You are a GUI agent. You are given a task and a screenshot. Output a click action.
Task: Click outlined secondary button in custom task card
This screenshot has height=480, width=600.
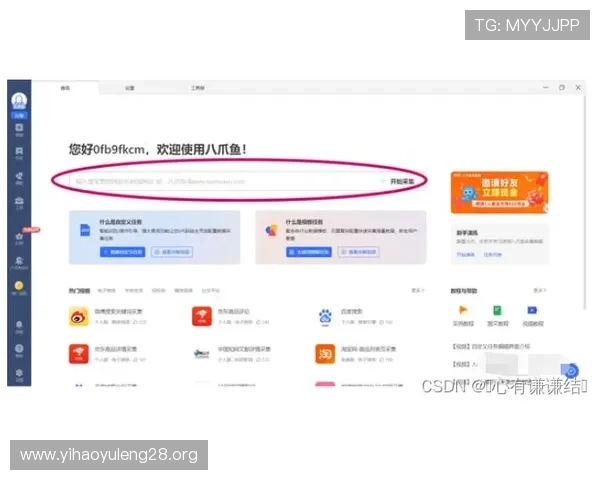(172, 252)
